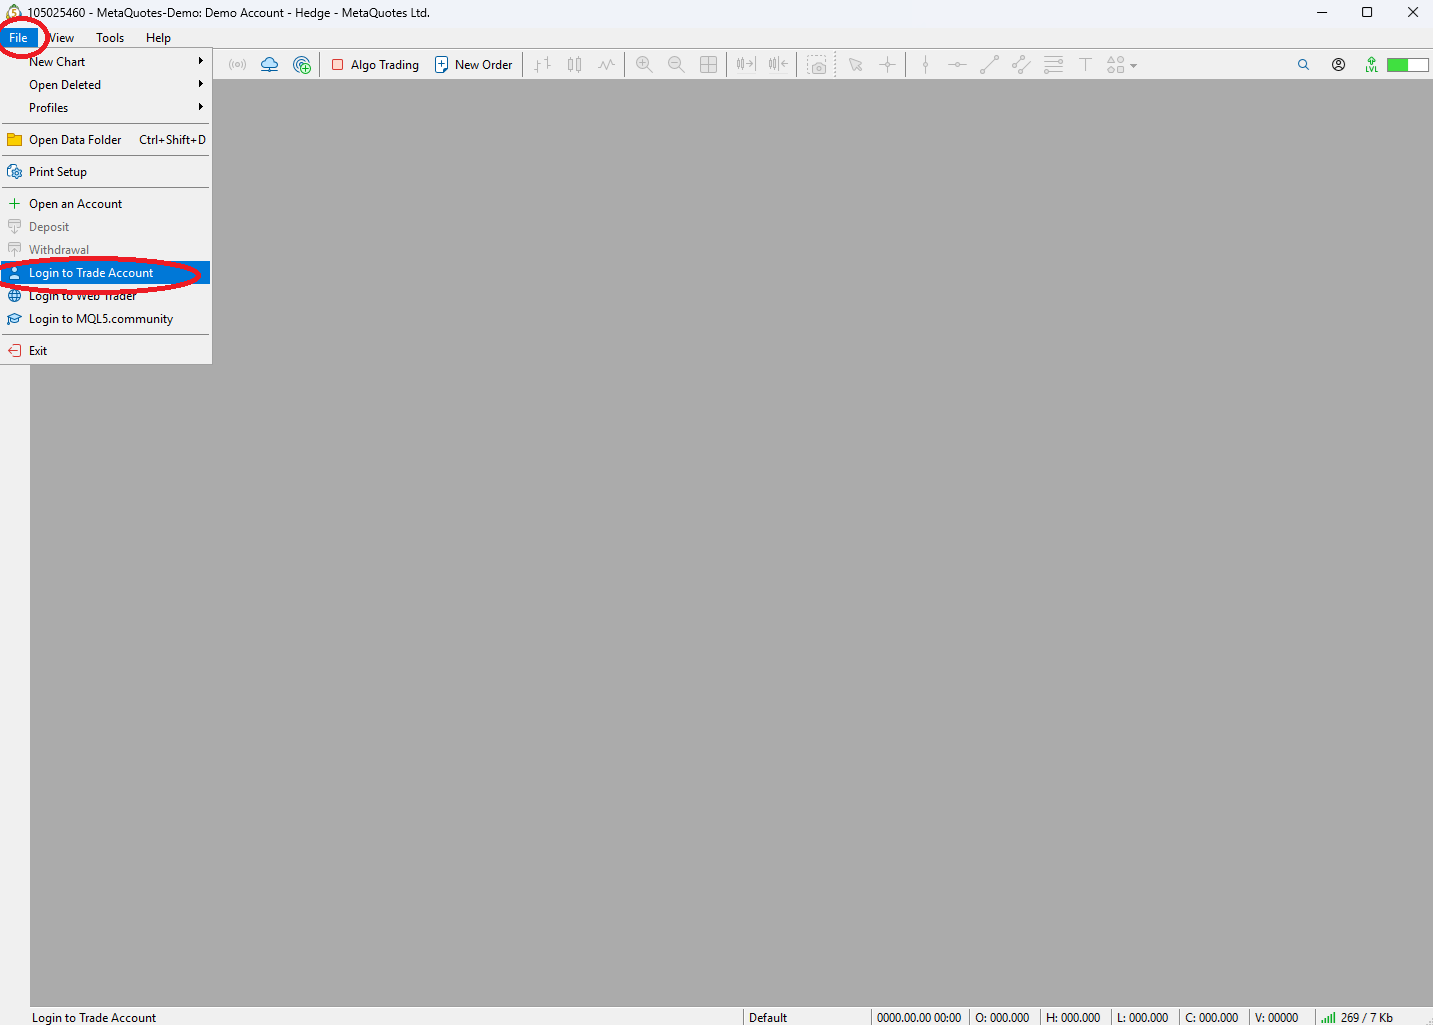Choose Print Setup from the File menu
Viewport: 1436px width, 1025px height.
pos(106,172)
